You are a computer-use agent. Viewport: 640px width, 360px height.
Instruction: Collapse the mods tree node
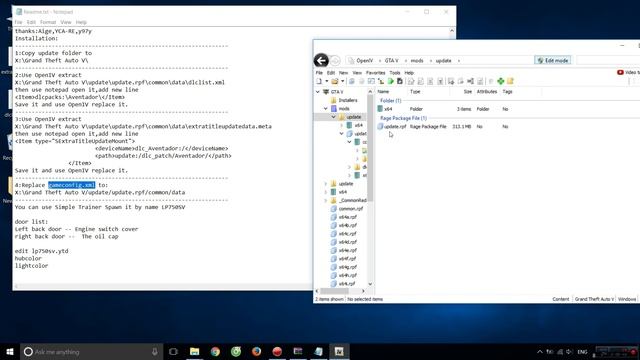pos(326,109)
